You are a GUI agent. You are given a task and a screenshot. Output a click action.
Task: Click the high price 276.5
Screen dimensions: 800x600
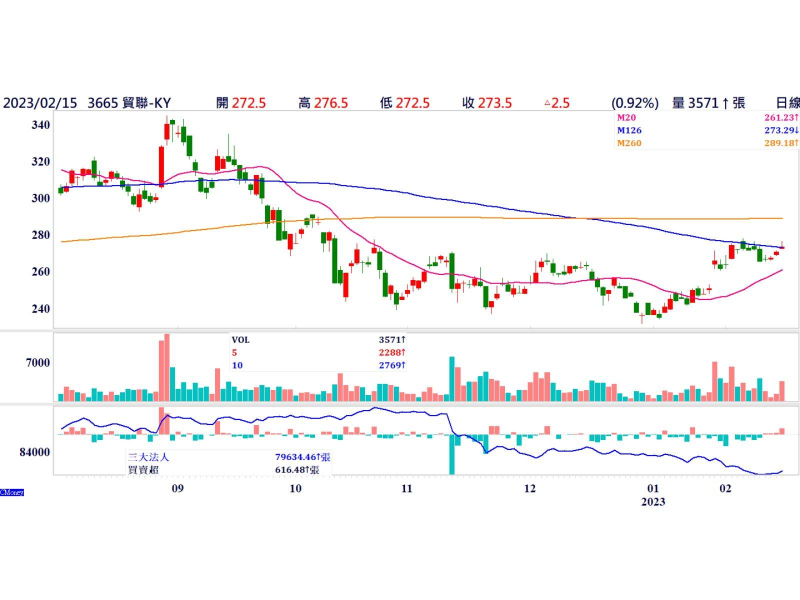pos(331,103)
